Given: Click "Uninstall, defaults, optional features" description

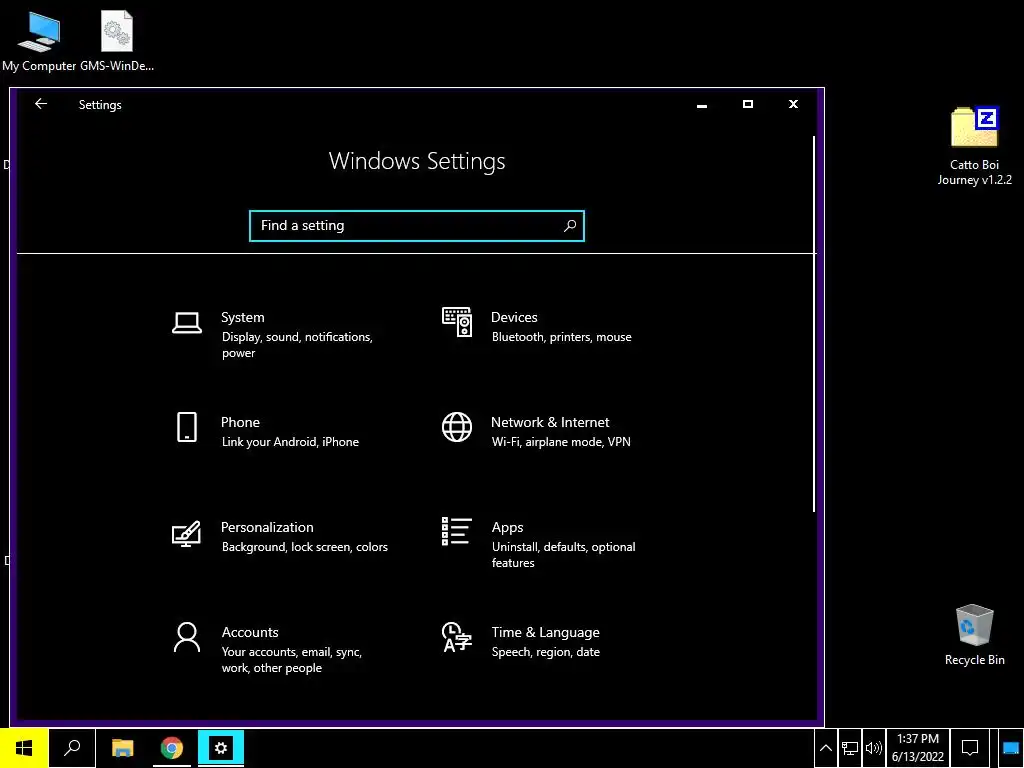Looking at the screenshot, I should 564,554.
